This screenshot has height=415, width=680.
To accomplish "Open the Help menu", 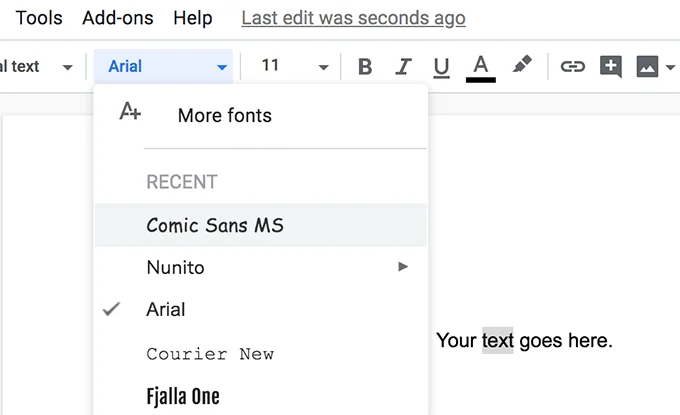I will point(192,18).
